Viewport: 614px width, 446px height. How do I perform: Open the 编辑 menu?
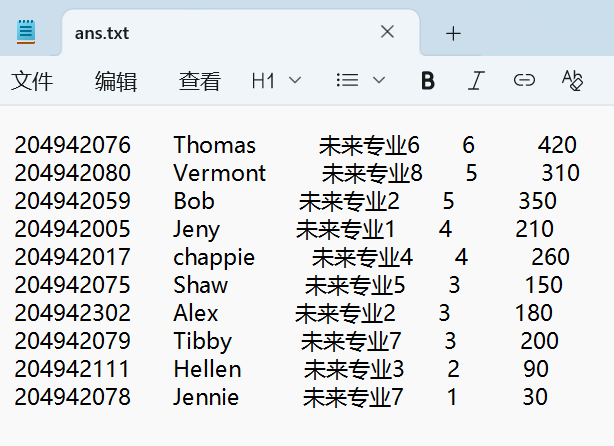(116, 81)
